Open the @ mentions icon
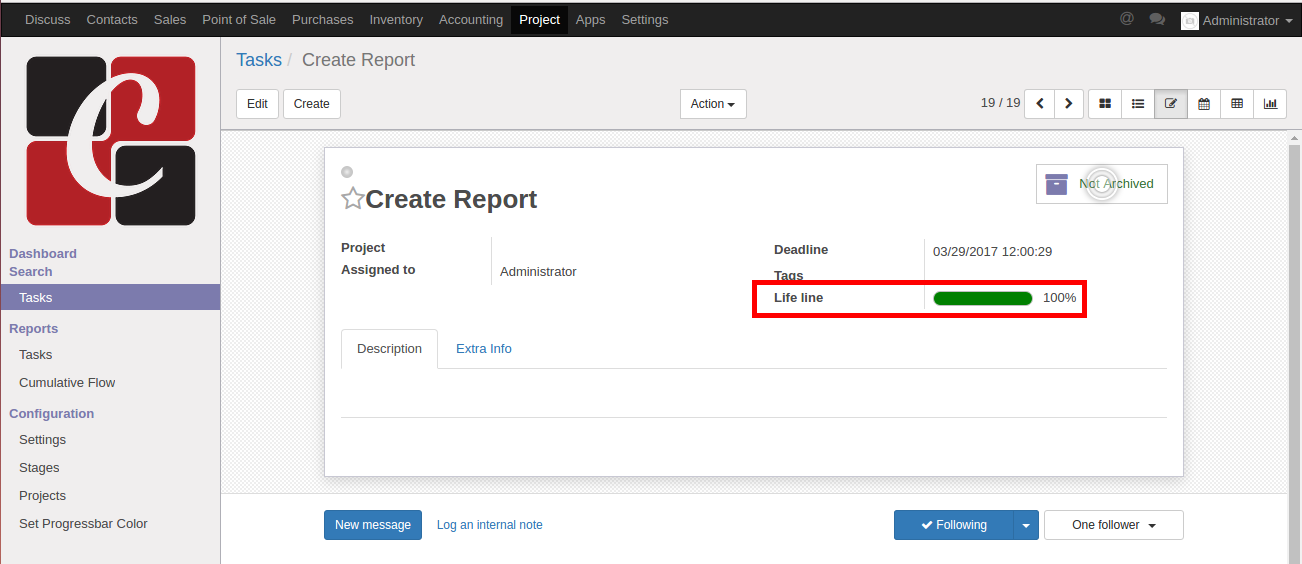1302x564 pixels. click(1127, 19)
